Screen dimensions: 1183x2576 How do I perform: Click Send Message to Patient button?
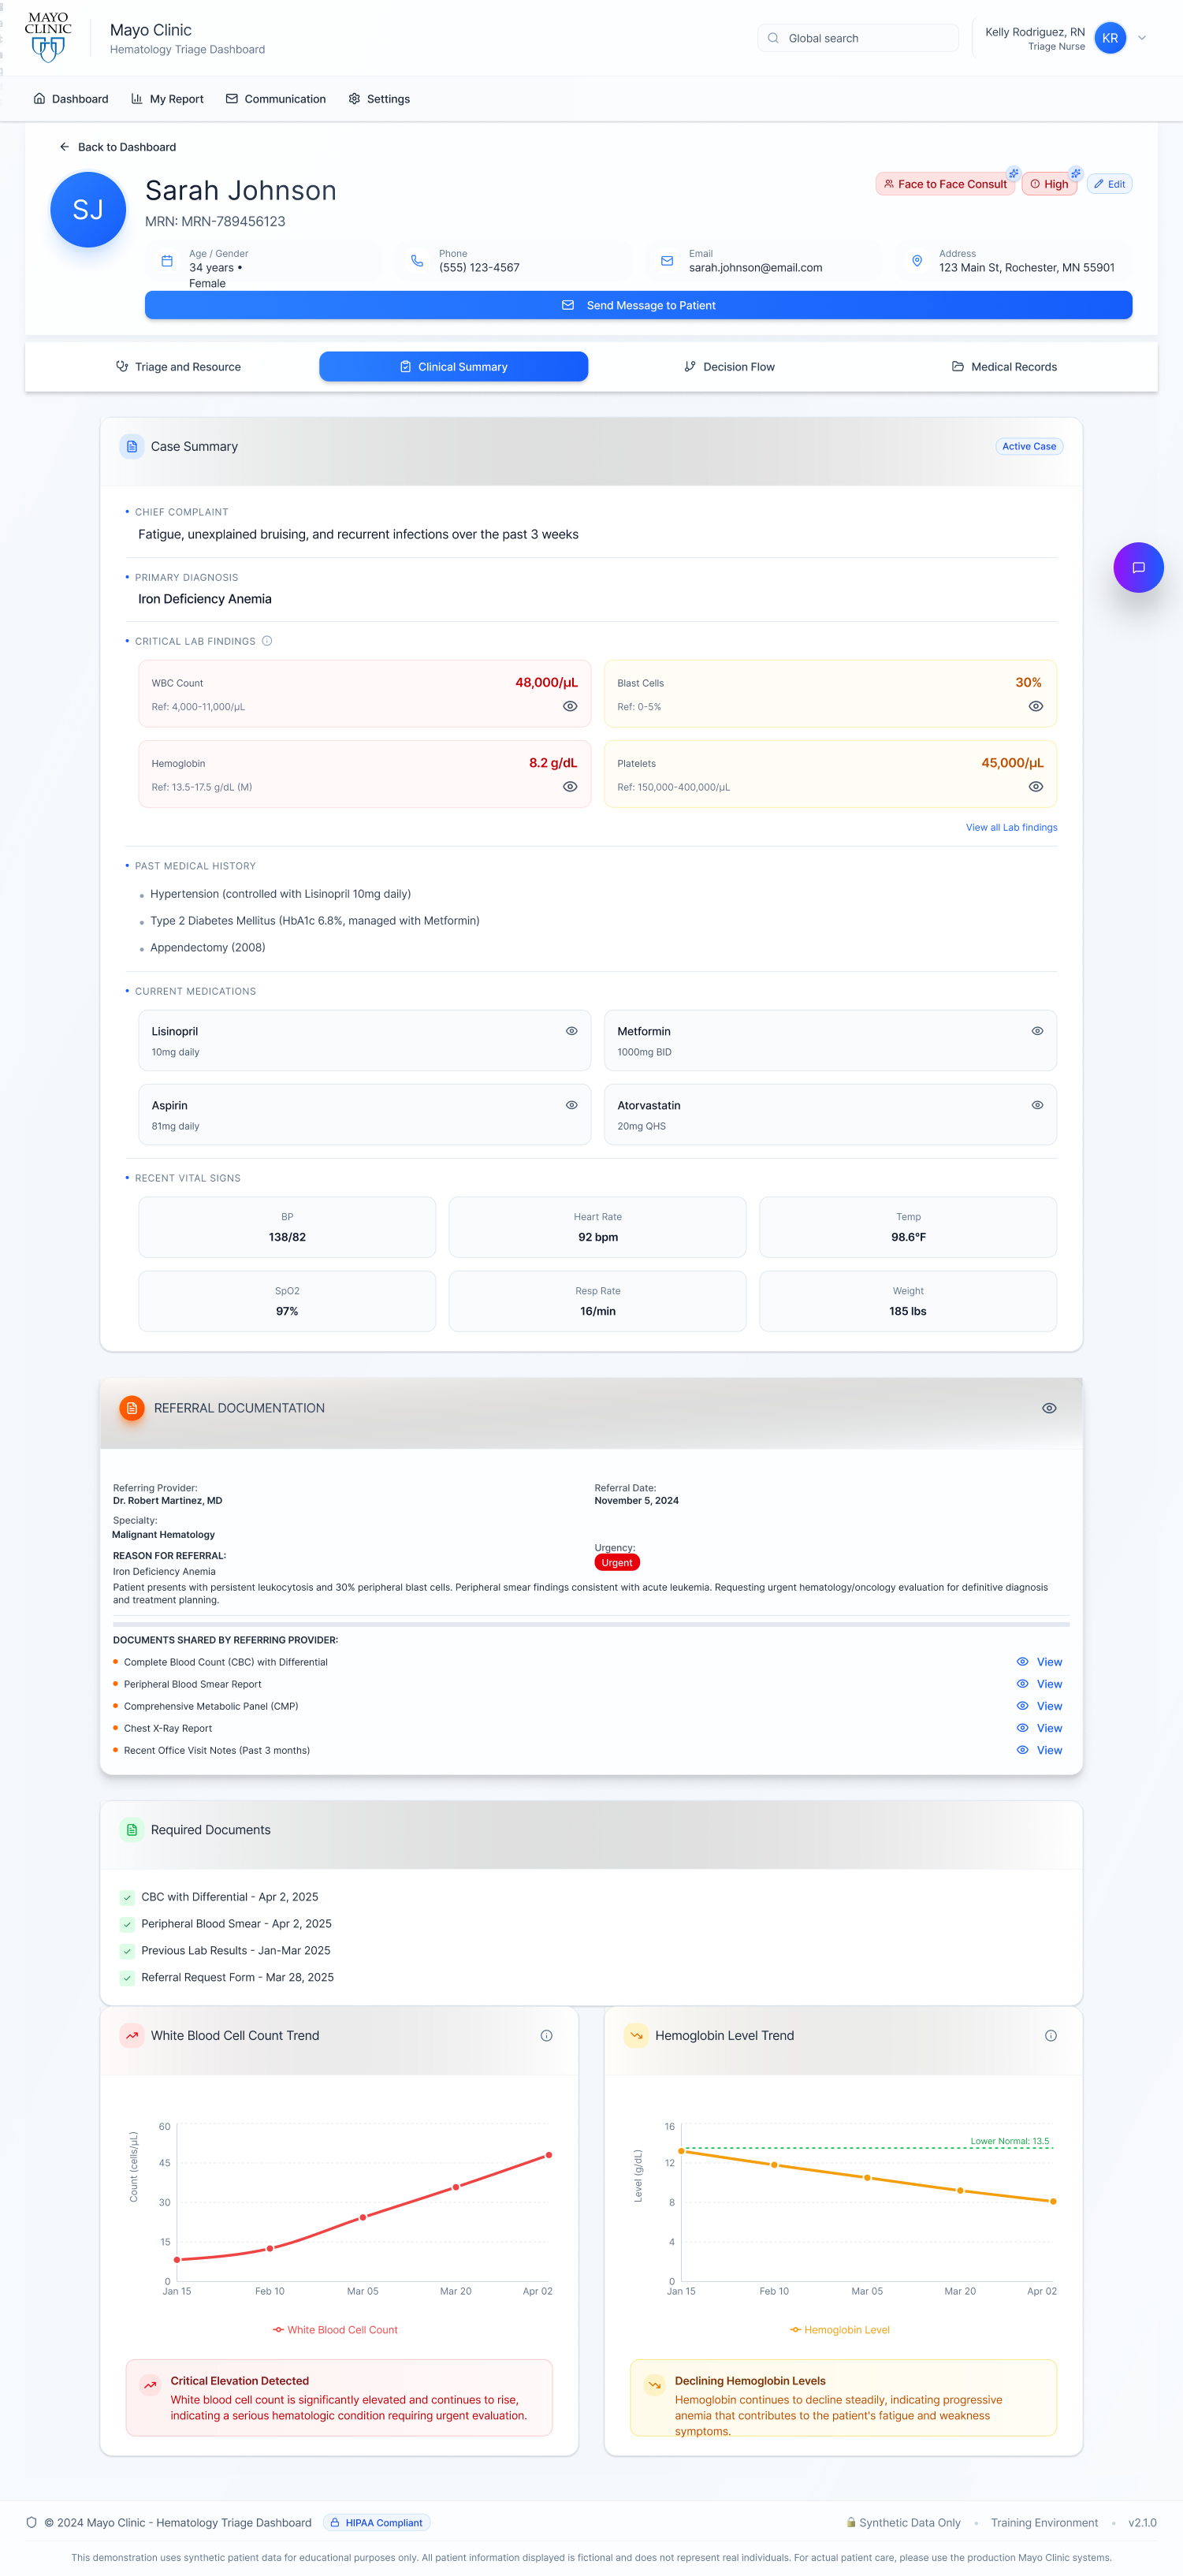[638, 305]
